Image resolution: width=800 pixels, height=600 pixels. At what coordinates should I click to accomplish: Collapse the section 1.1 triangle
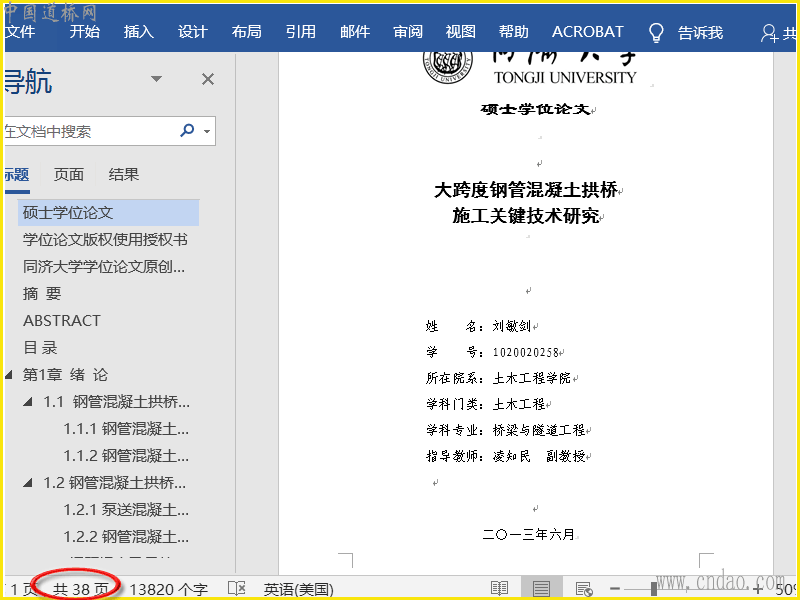pyautogui.click(x=28, y=402)
